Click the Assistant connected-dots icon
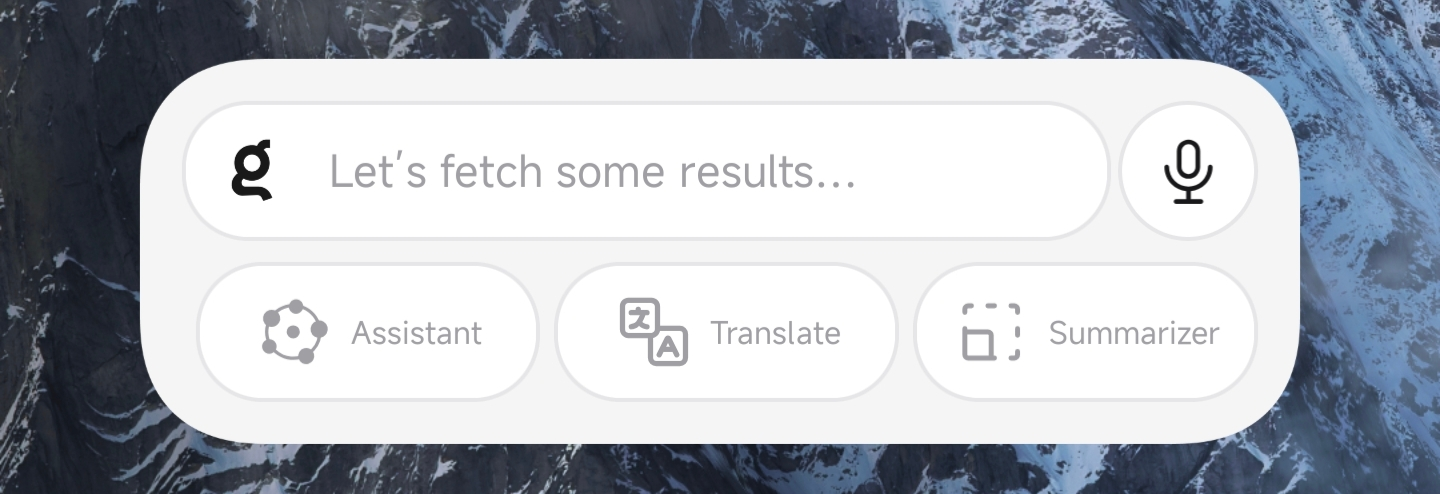1440x494 pixels. pos(294,332)
